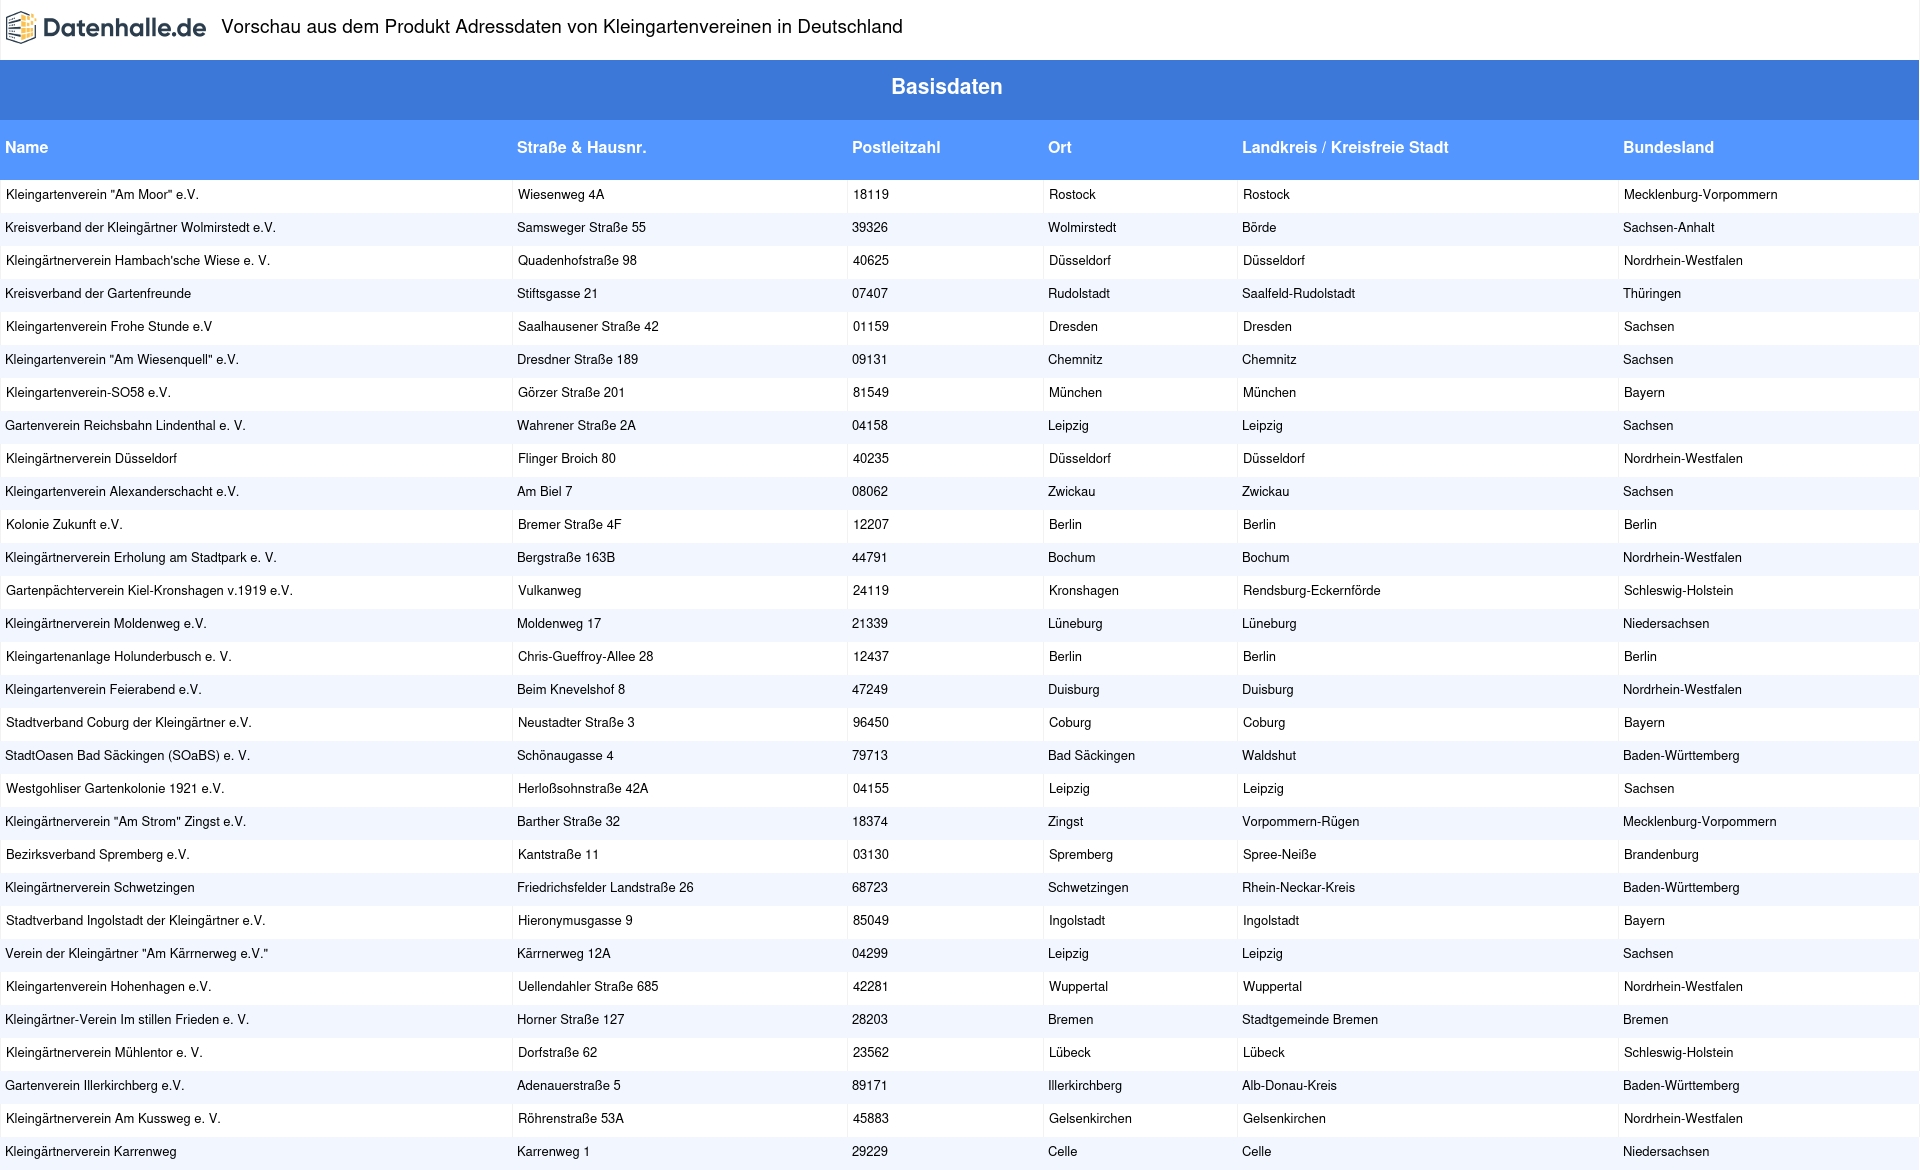
Task: Click Kleingärtnerverein Hambach'sche Wiese e. V.
Action: coord(138,261)
